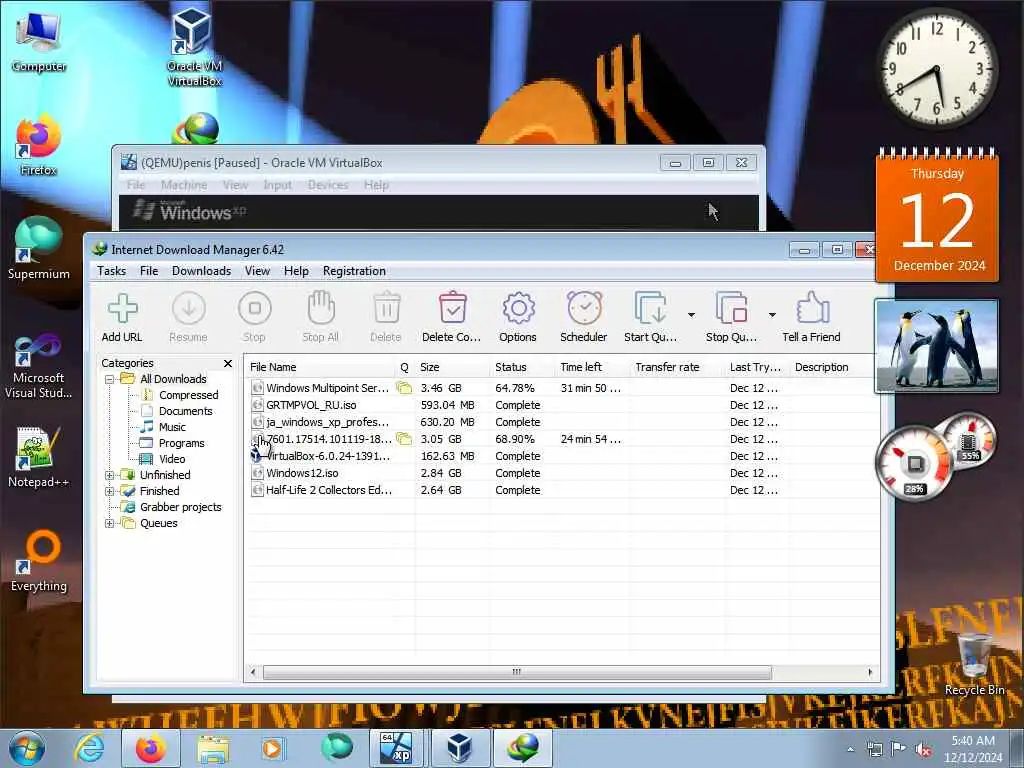Click the Windows Start orb
Image resolution: width=1024 pixels, height=768 pixels.
pyautogui.click(x=27, y=748)
